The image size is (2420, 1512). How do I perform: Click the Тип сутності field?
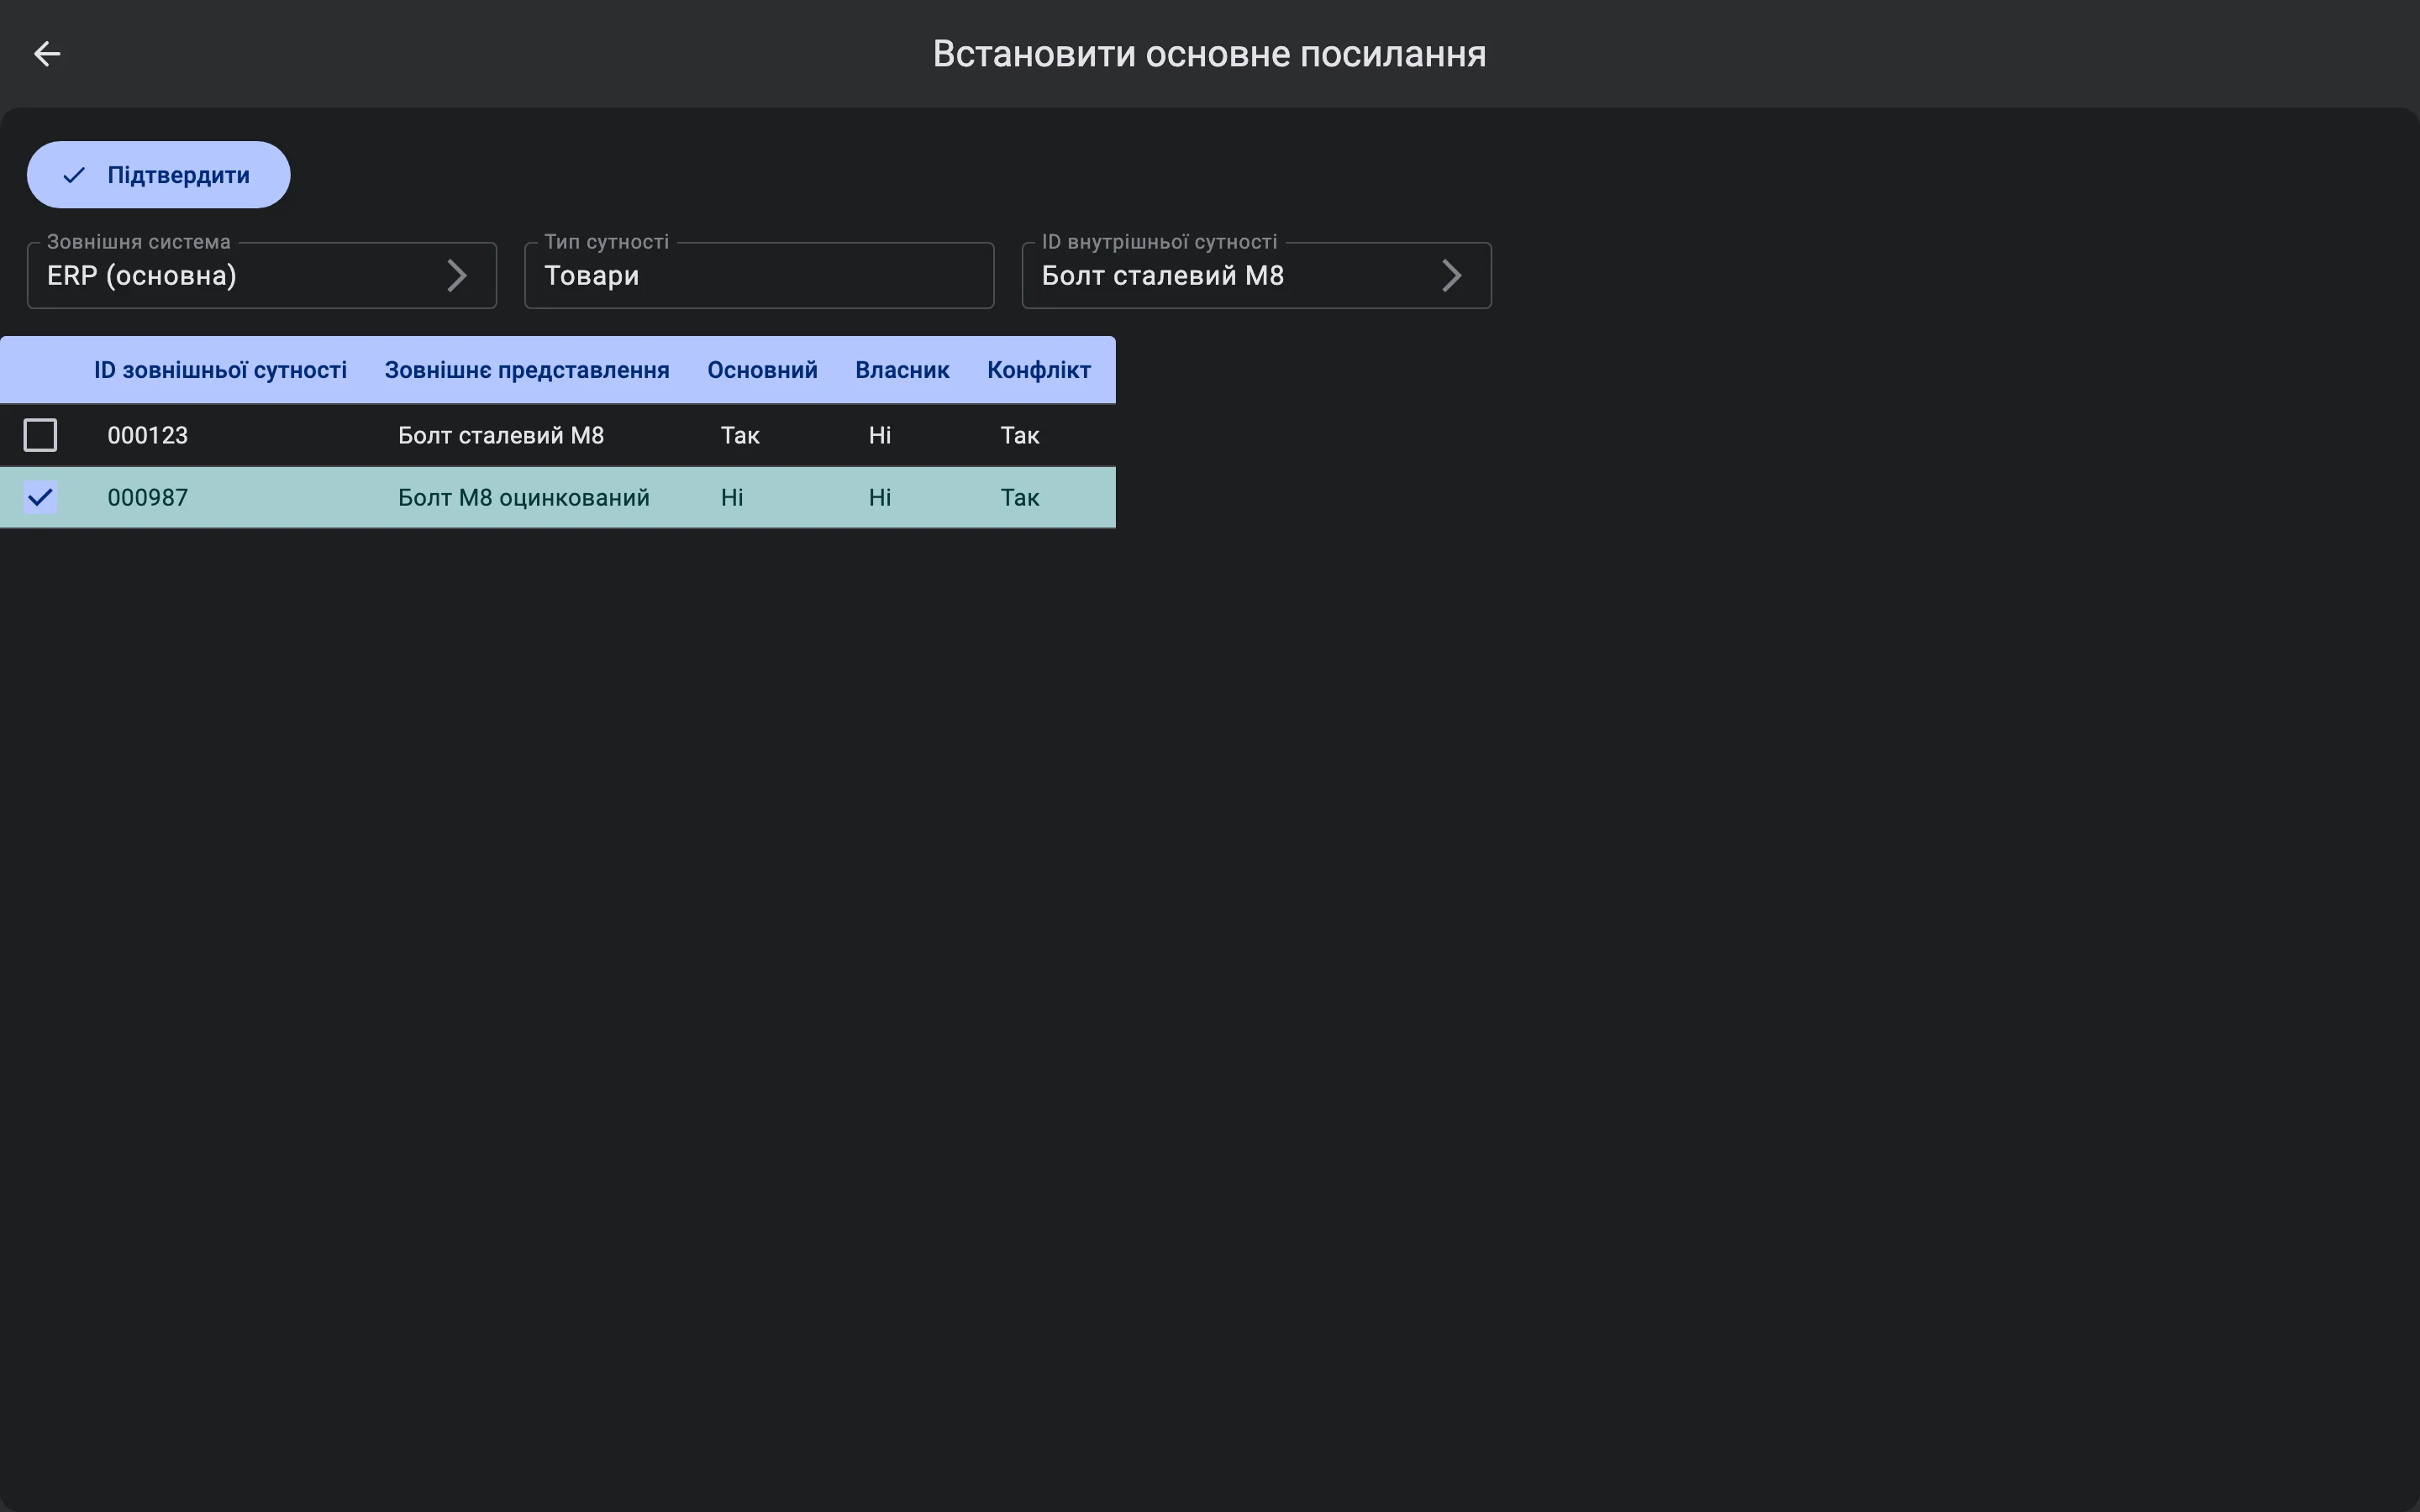(759, 275)
